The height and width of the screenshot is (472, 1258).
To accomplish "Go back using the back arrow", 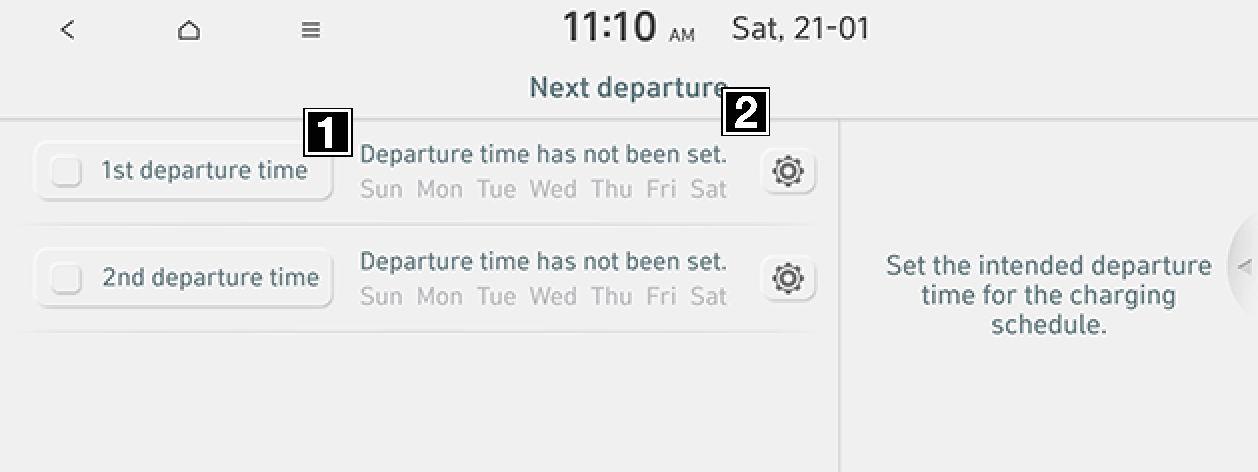I will 67,30.
